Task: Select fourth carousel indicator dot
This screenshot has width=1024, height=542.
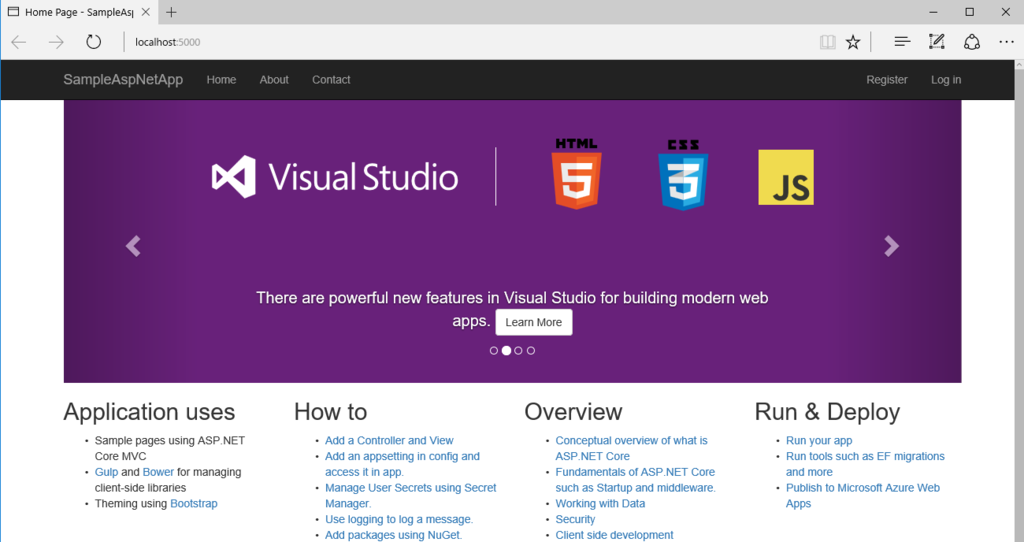Action: [531, 351]
